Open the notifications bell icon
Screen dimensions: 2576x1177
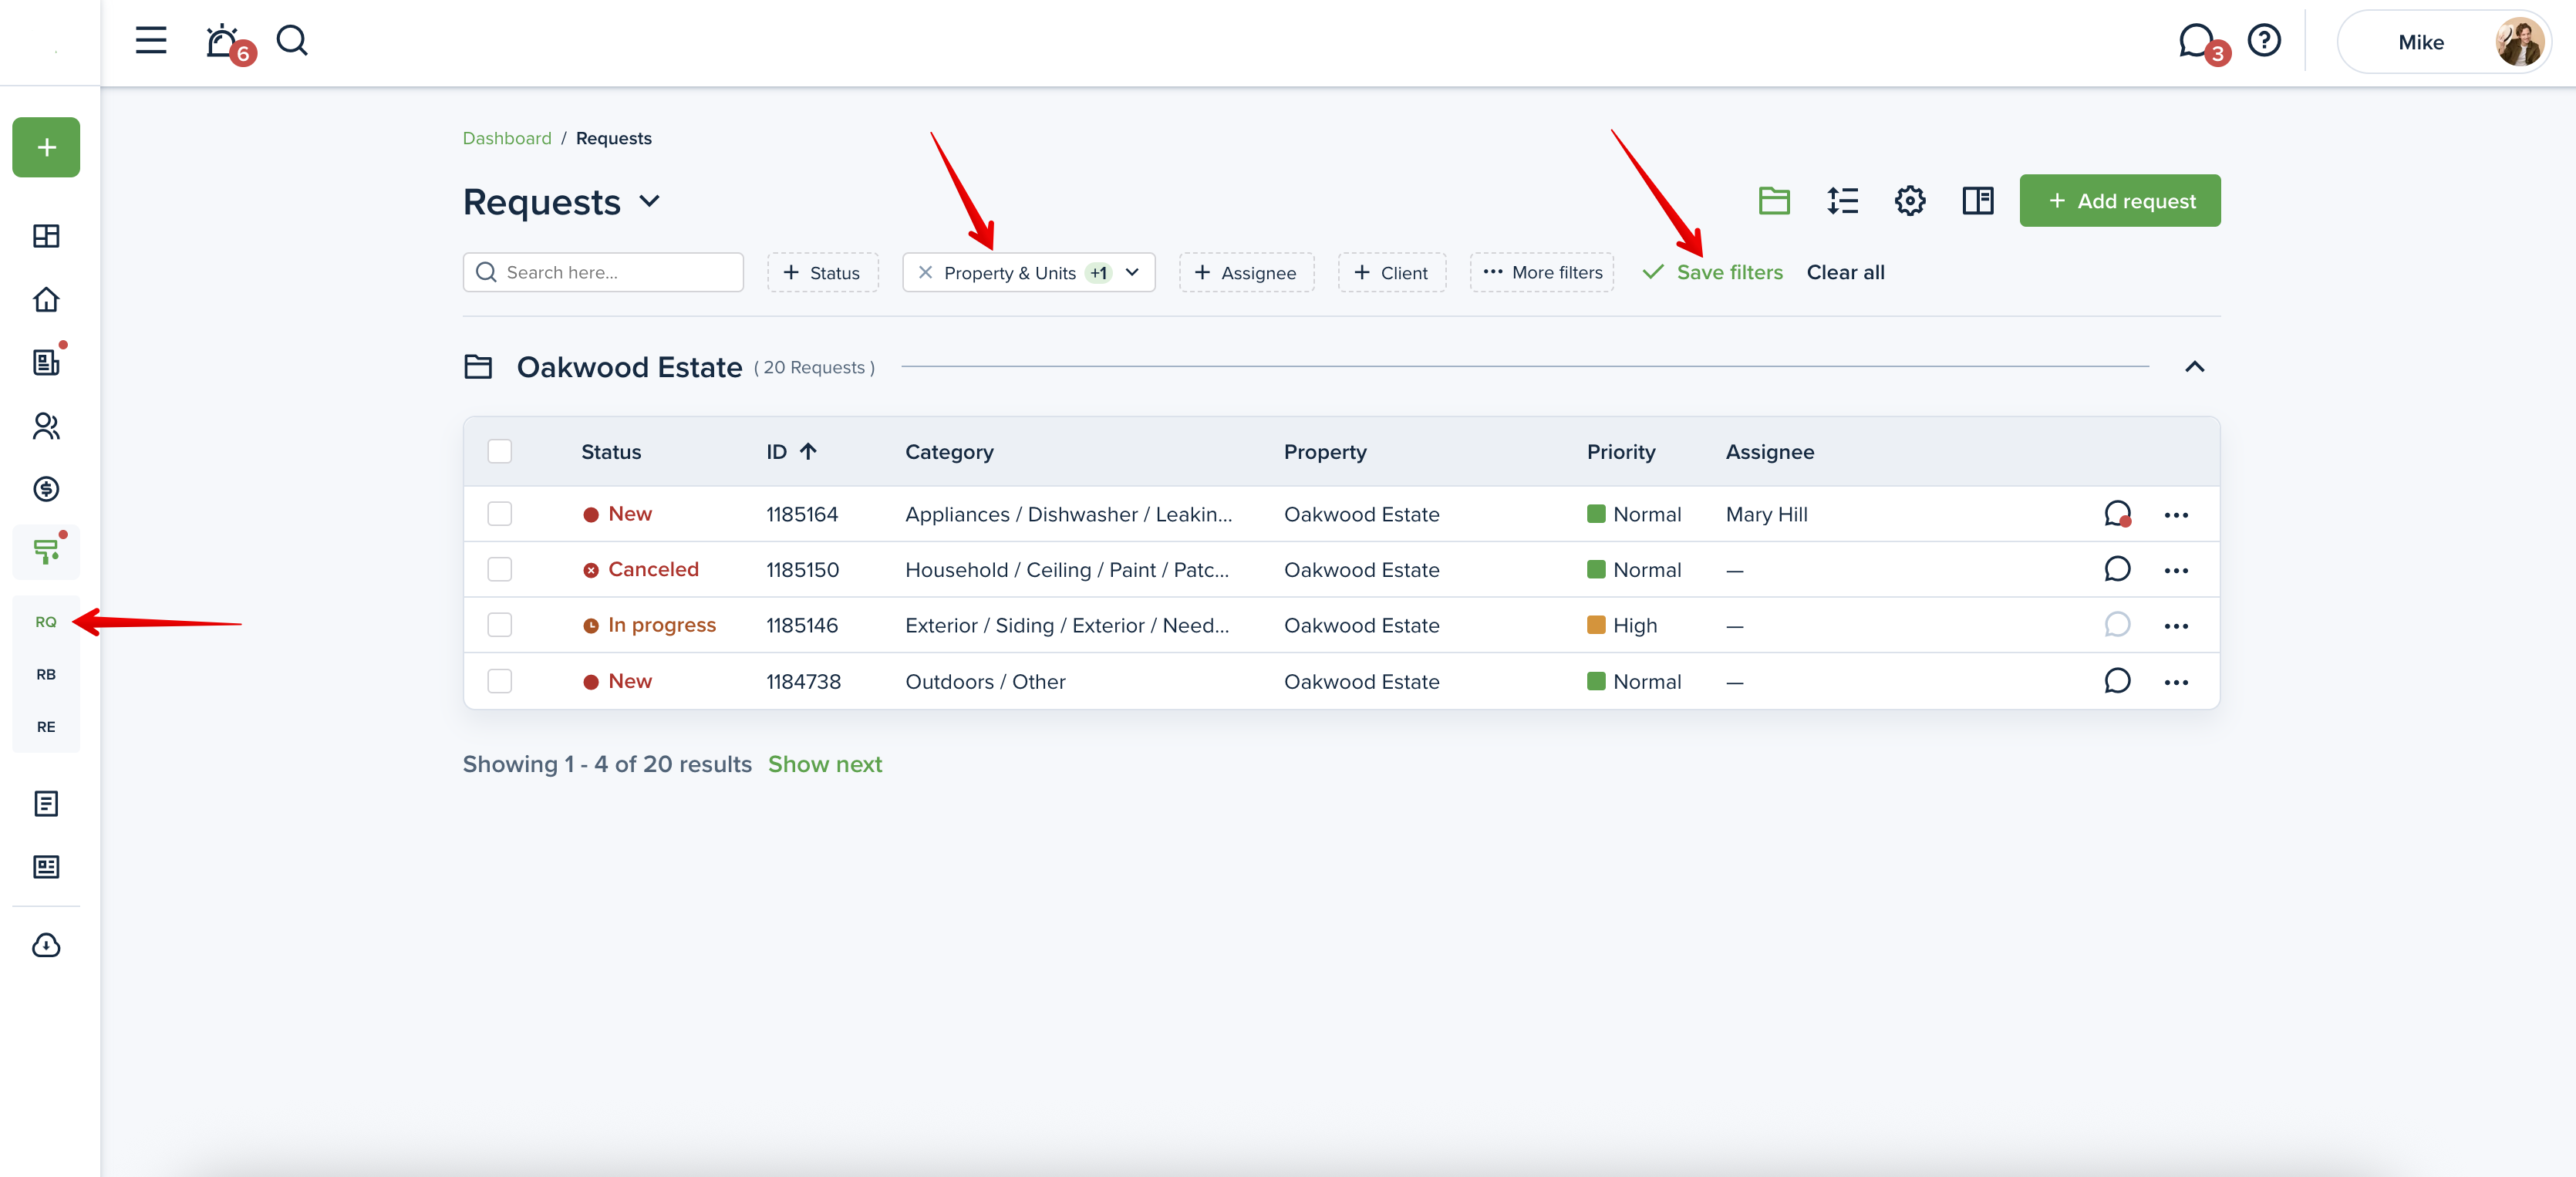pyautogui.click(x=222, y=41)
